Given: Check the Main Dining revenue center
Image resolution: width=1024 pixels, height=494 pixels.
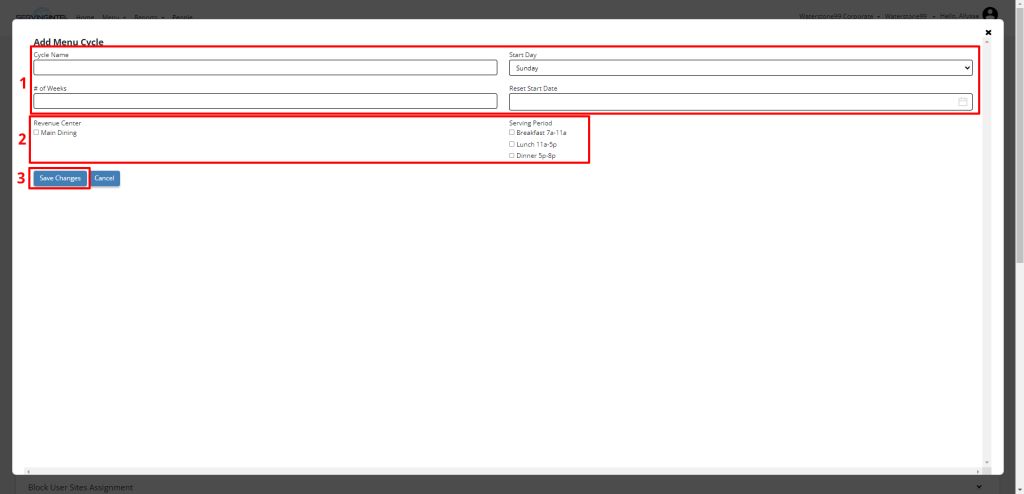Looking at the screenshot, I should pos(37,132).
